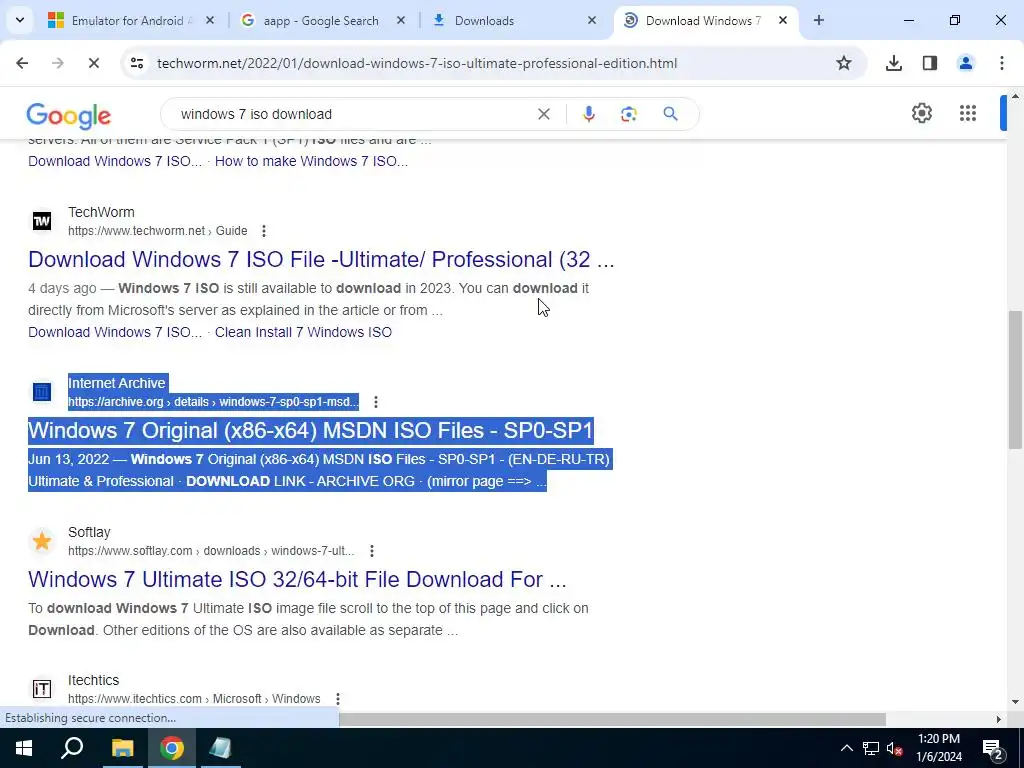Toggle the Chrome side panel
This screenshot has height=768, width=1024.
coord(929,63)
